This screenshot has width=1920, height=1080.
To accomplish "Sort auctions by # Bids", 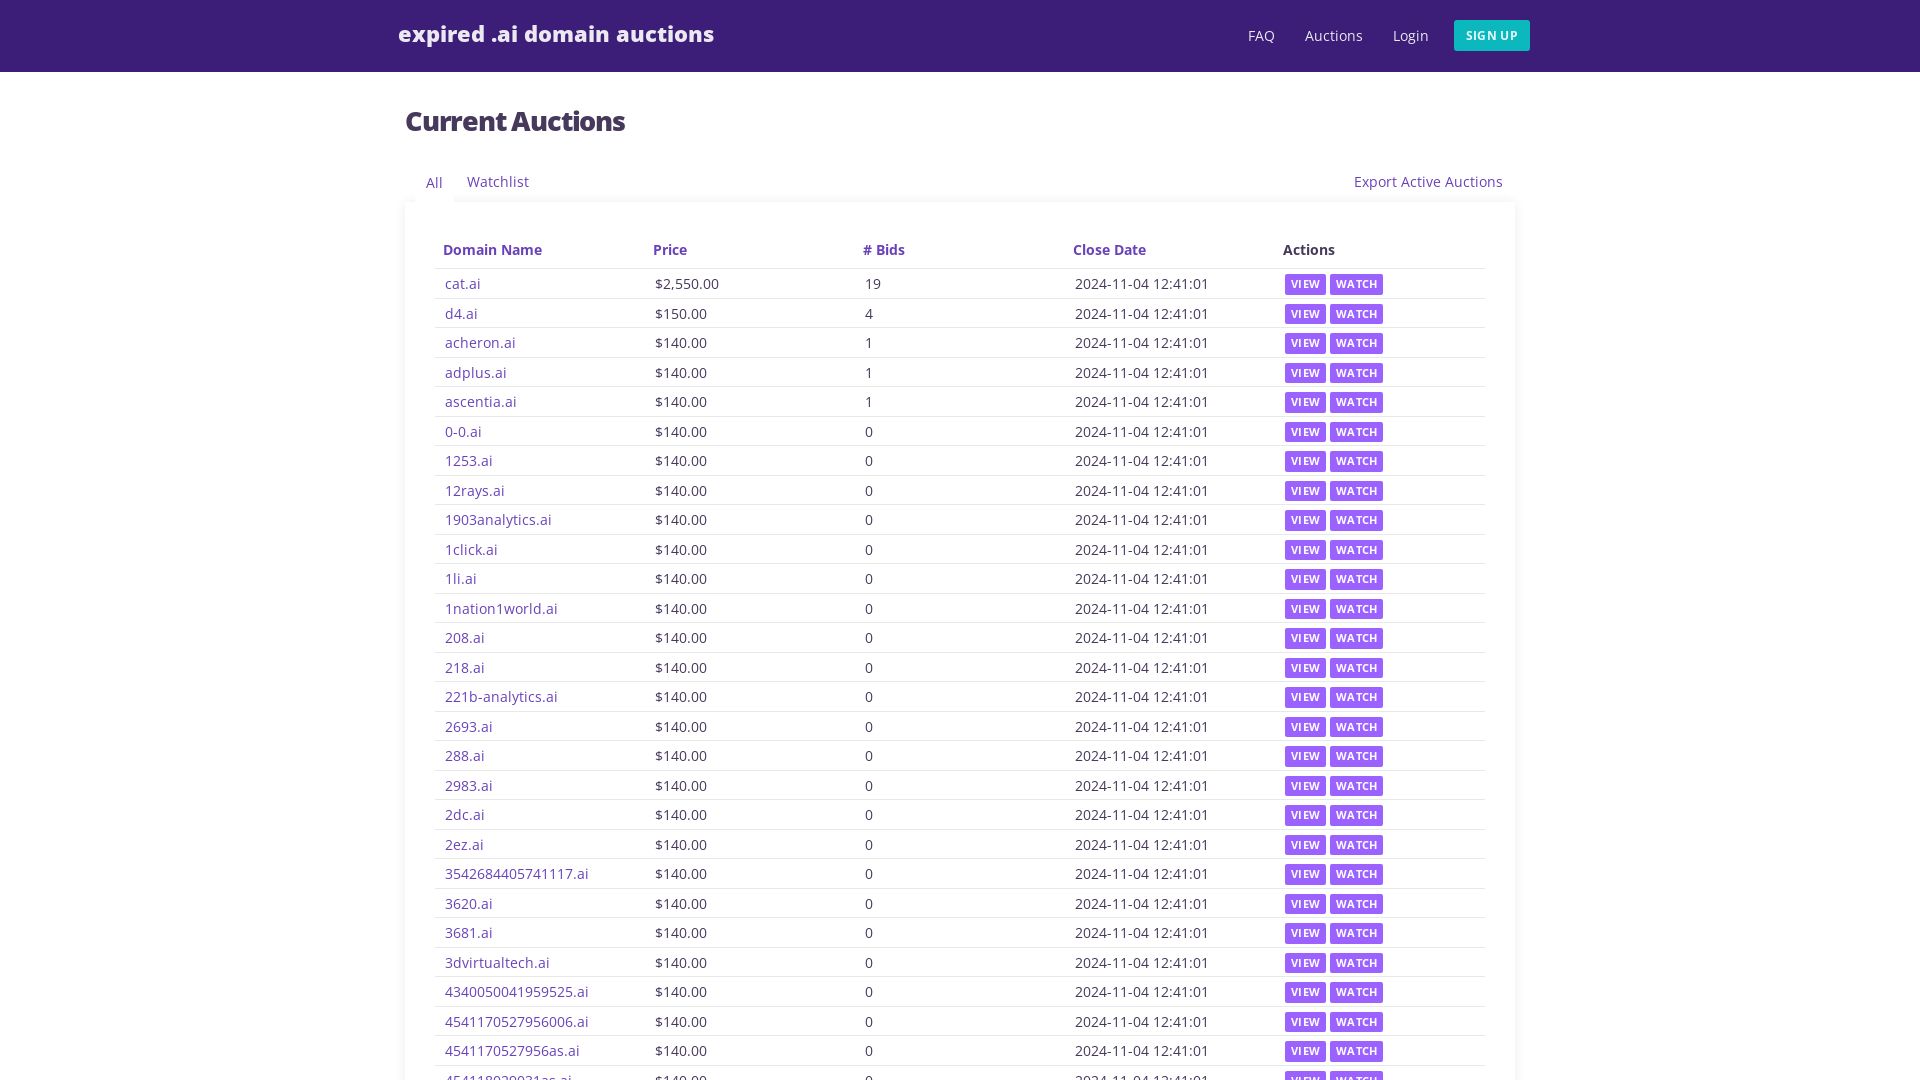I will point(883,250).
